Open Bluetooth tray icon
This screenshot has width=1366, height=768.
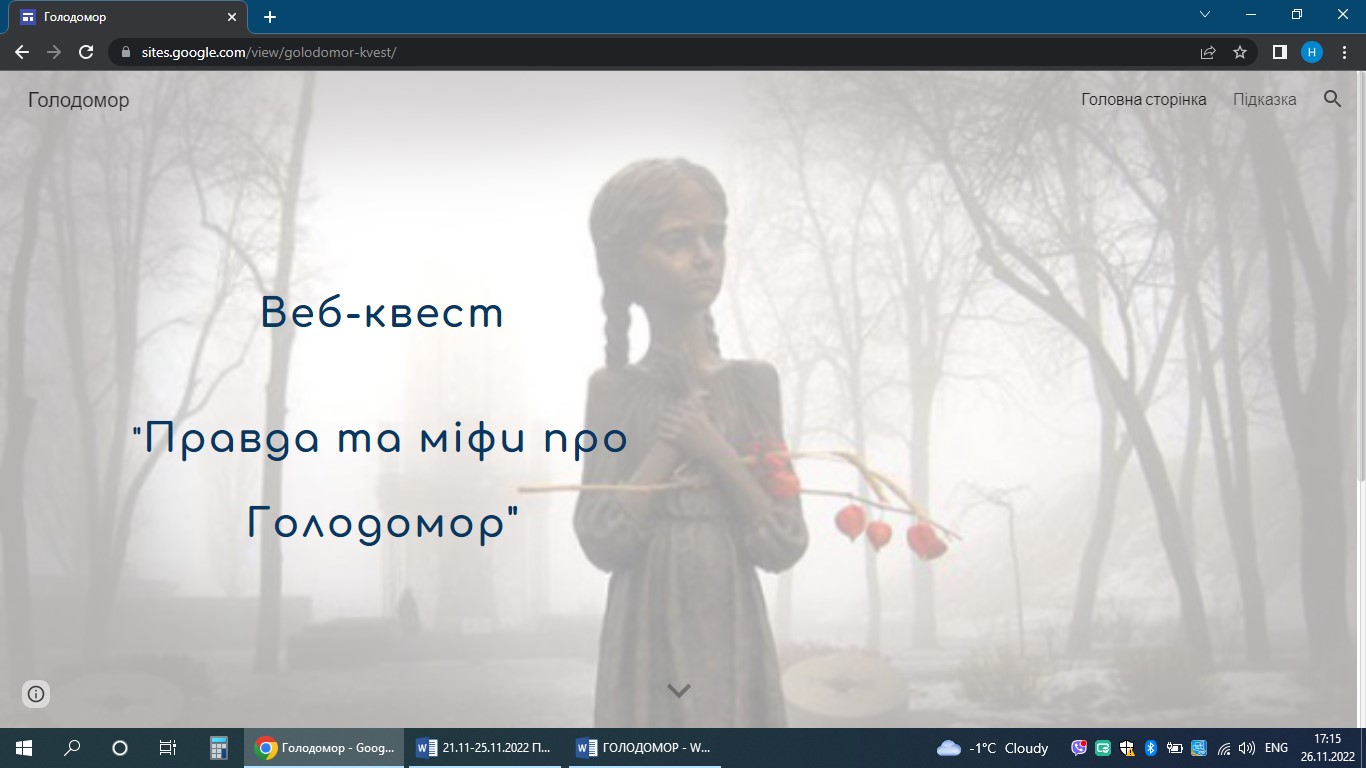(1151, 748)
